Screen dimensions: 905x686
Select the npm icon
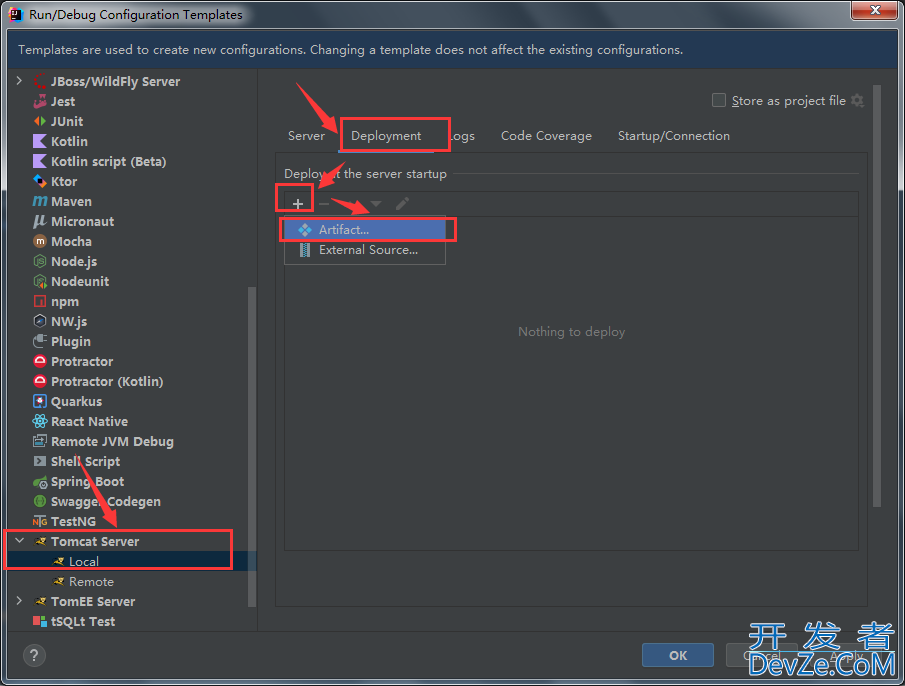pos(39,301)
